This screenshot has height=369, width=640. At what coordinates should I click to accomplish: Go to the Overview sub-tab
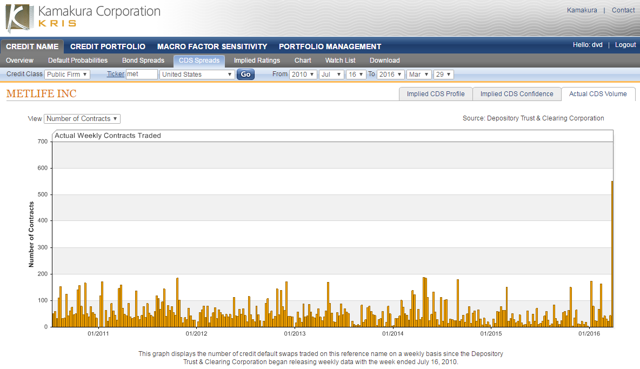[20, 60]
